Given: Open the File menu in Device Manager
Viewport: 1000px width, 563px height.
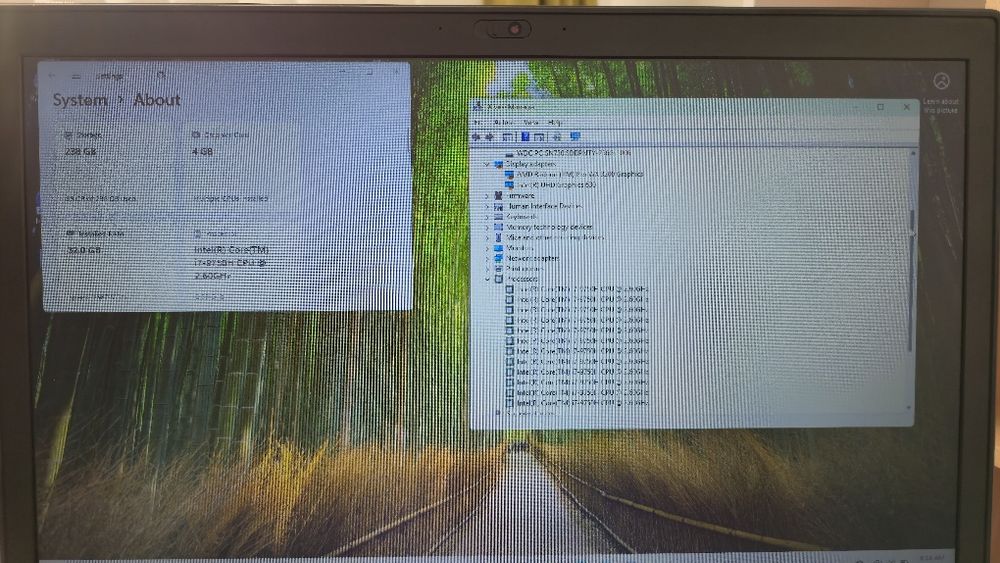Looking at the screenshot, I should (x=476, y=122).
